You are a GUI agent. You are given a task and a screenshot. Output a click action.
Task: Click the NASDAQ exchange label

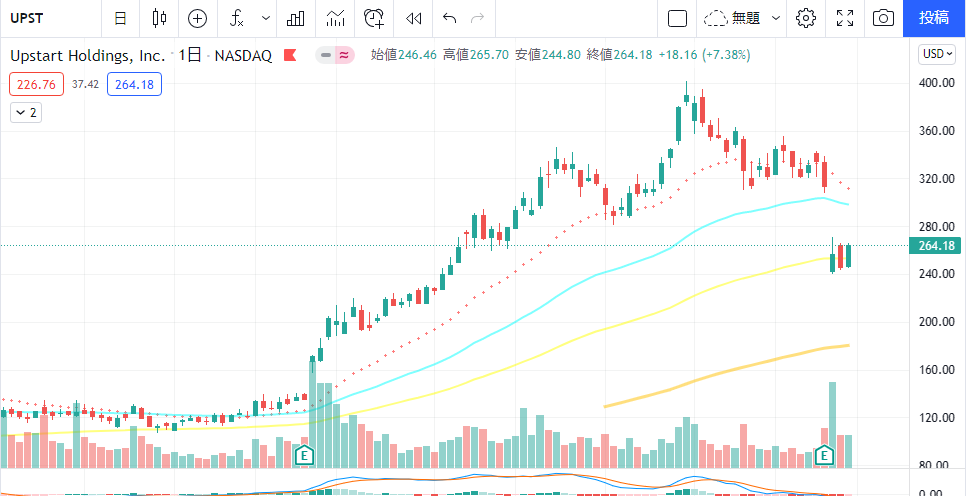(243, 56)
